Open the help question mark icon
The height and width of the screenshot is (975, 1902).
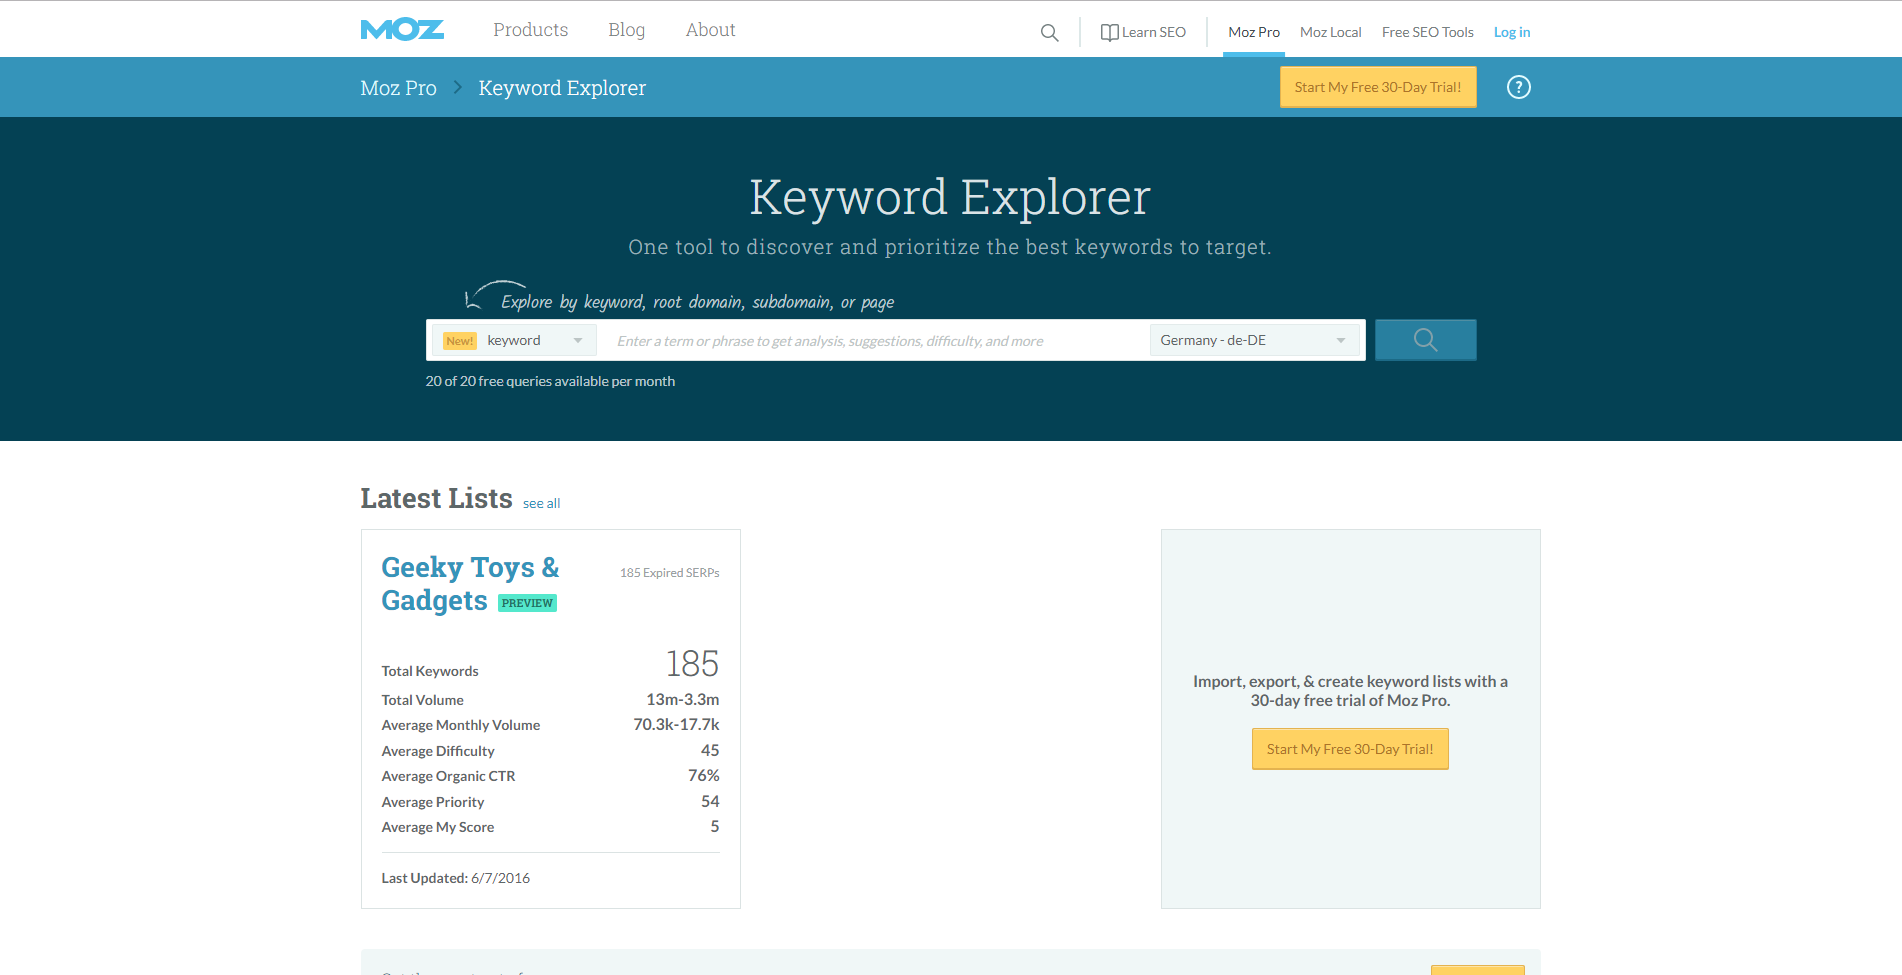click(1518, 87)
